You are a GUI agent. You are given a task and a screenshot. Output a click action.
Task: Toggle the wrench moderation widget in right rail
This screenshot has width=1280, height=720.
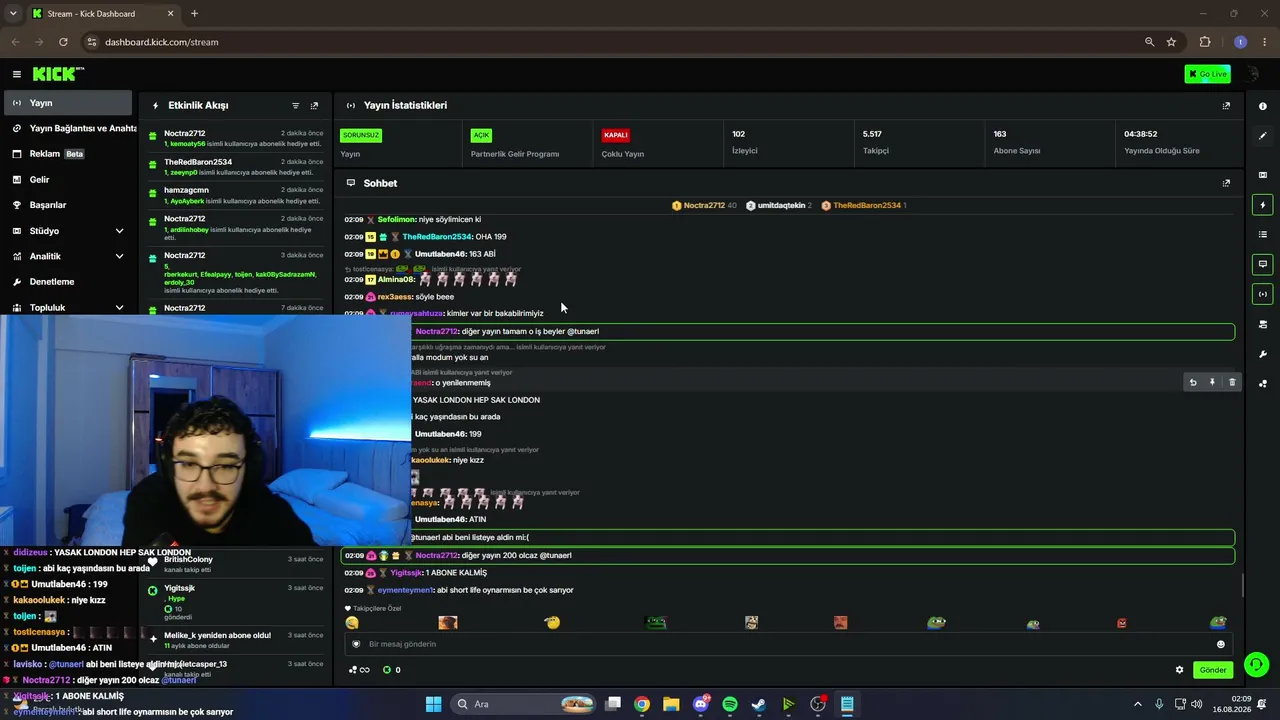(x=1262, y=354)
